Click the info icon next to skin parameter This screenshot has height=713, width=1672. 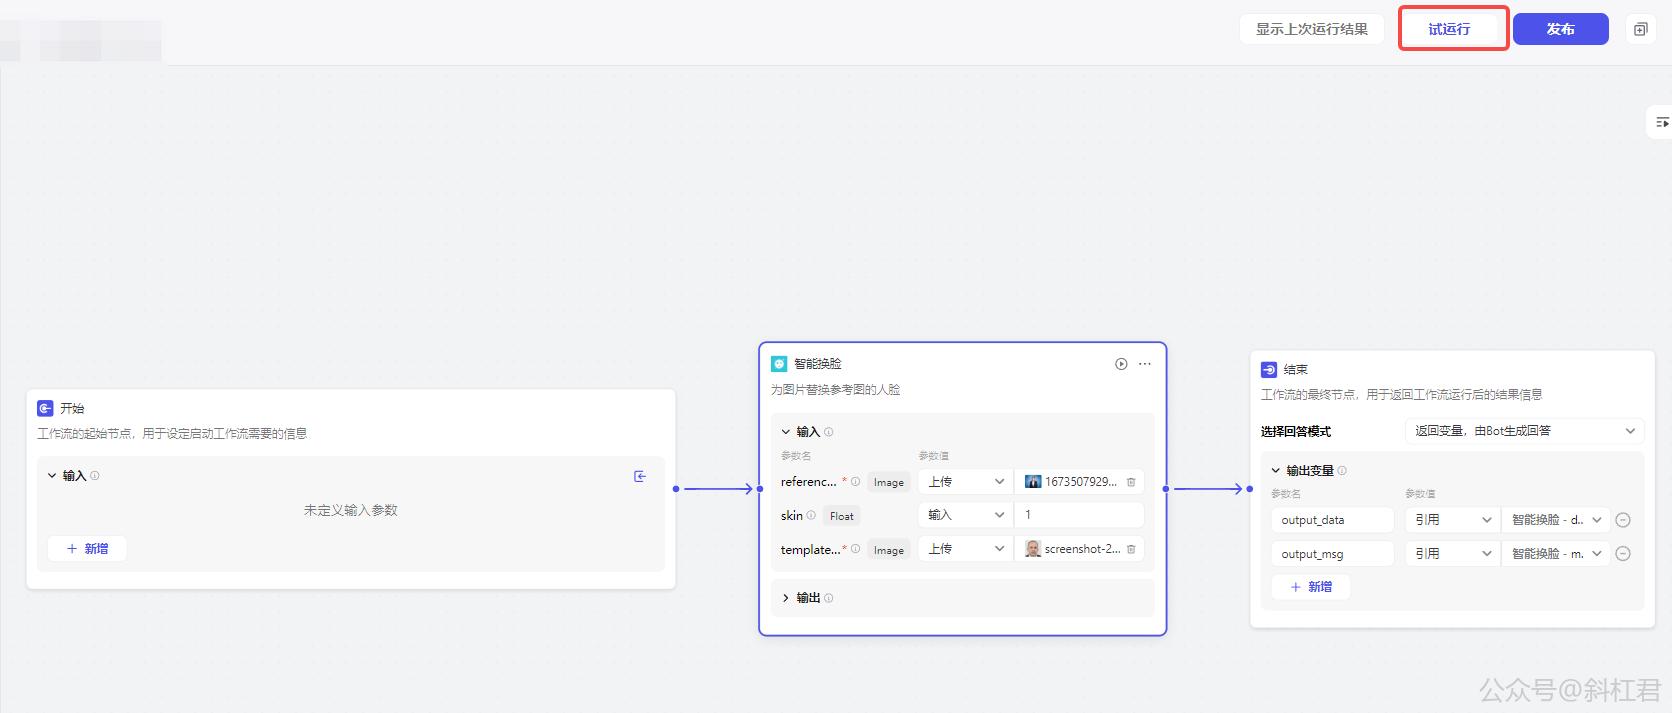pos(811,516)
